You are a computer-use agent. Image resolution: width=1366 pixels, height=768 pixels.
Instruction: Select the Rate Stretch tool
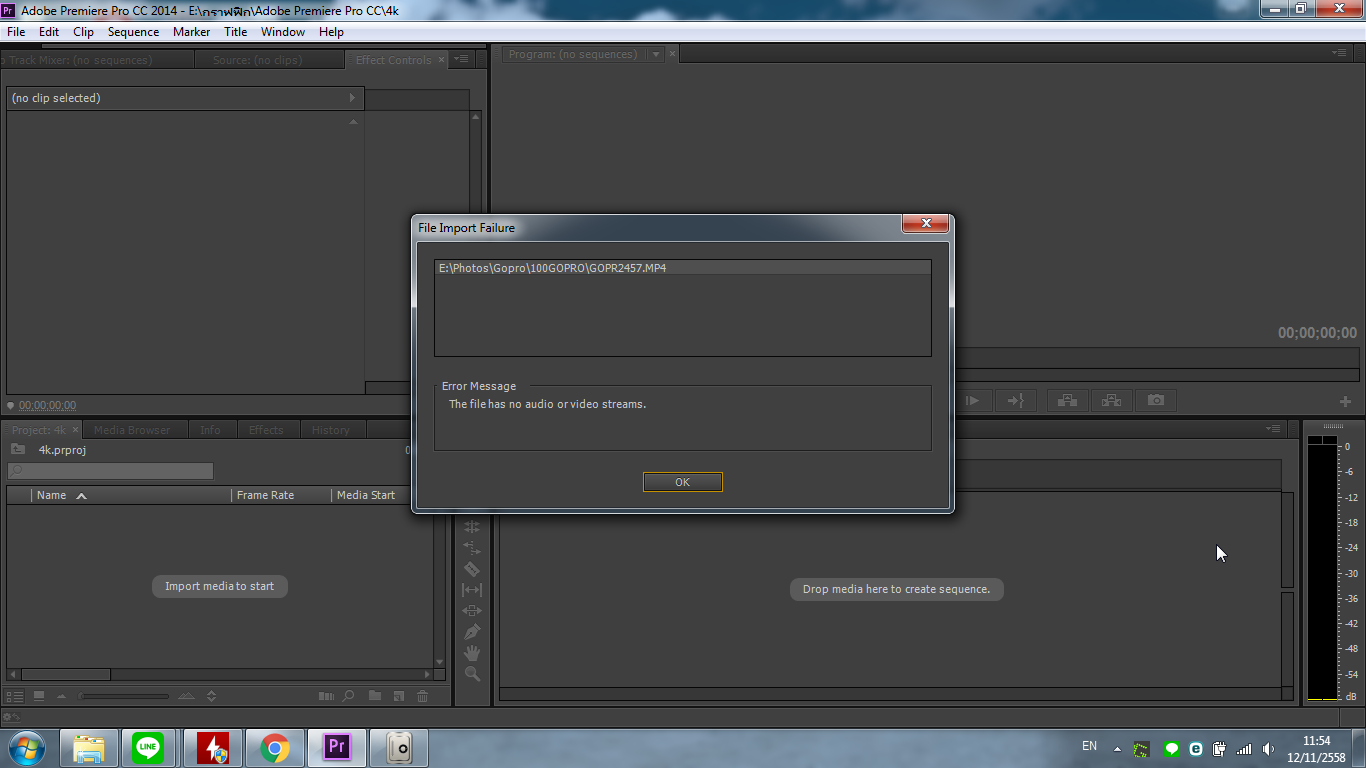tap(472, 548)
